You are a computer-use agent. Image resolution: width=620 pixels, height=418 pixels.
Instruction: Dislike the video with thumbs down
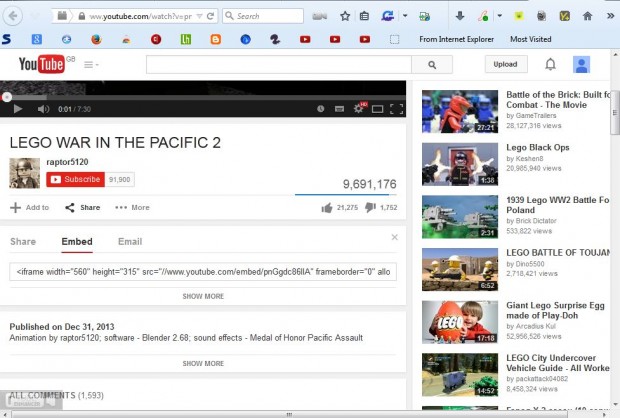pos(370,207)
